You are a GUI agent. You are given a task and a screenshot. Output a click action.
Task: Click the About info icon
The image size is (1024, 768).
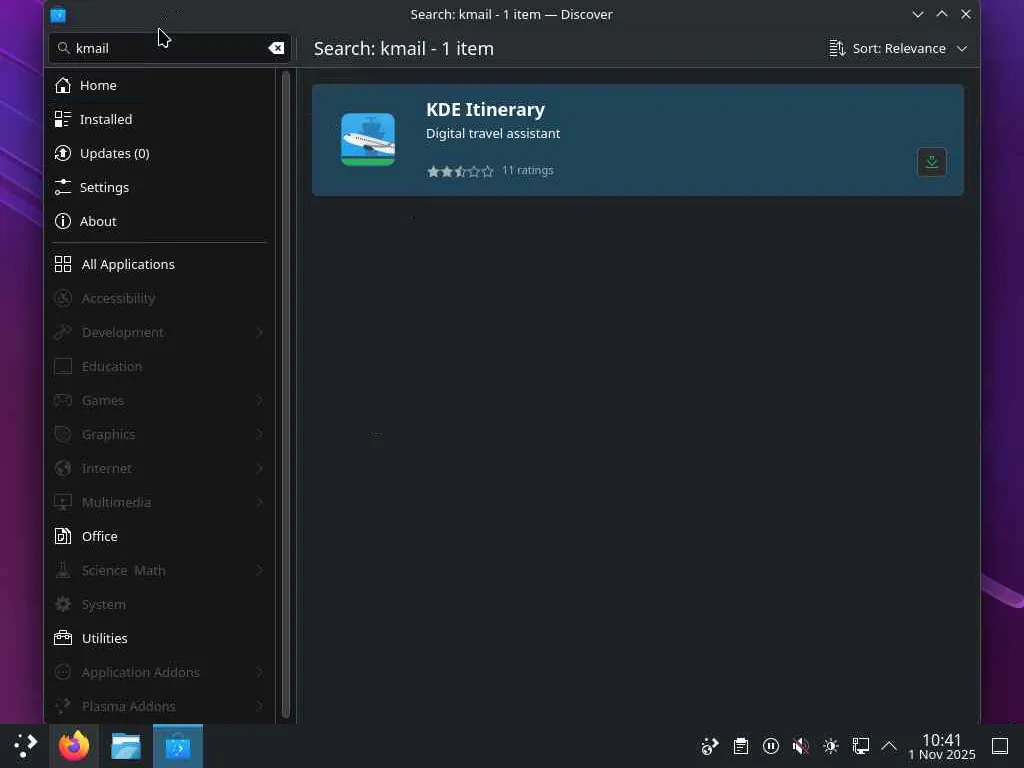63,221
